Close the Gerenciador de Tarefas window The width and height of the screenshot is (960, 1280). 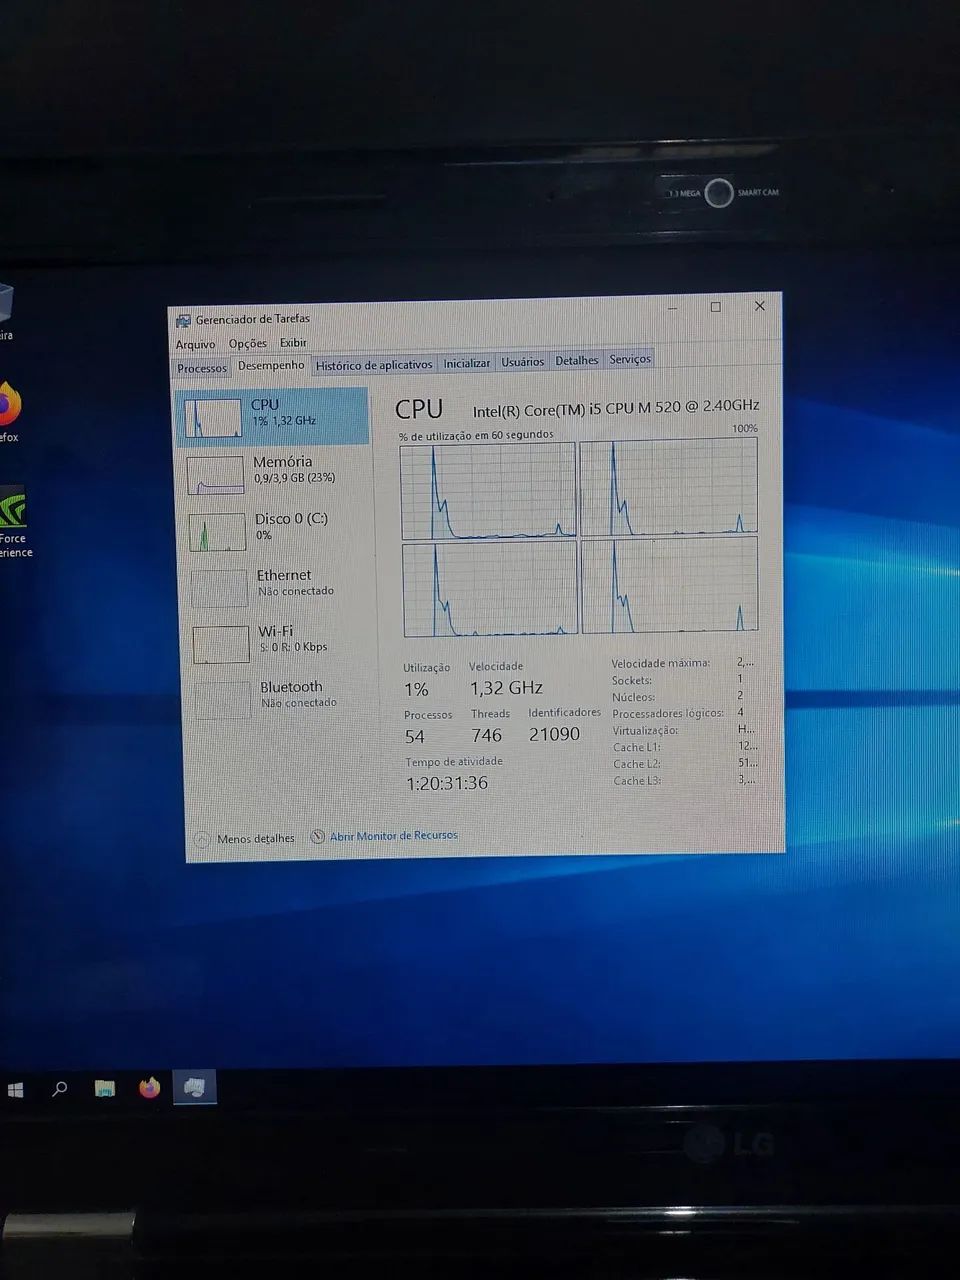pyautogui.click(x=760, y=306)
